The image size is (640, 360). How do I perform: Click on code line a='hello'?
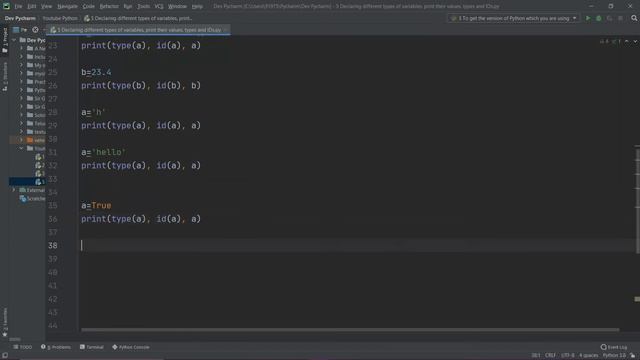pos(104,152)
